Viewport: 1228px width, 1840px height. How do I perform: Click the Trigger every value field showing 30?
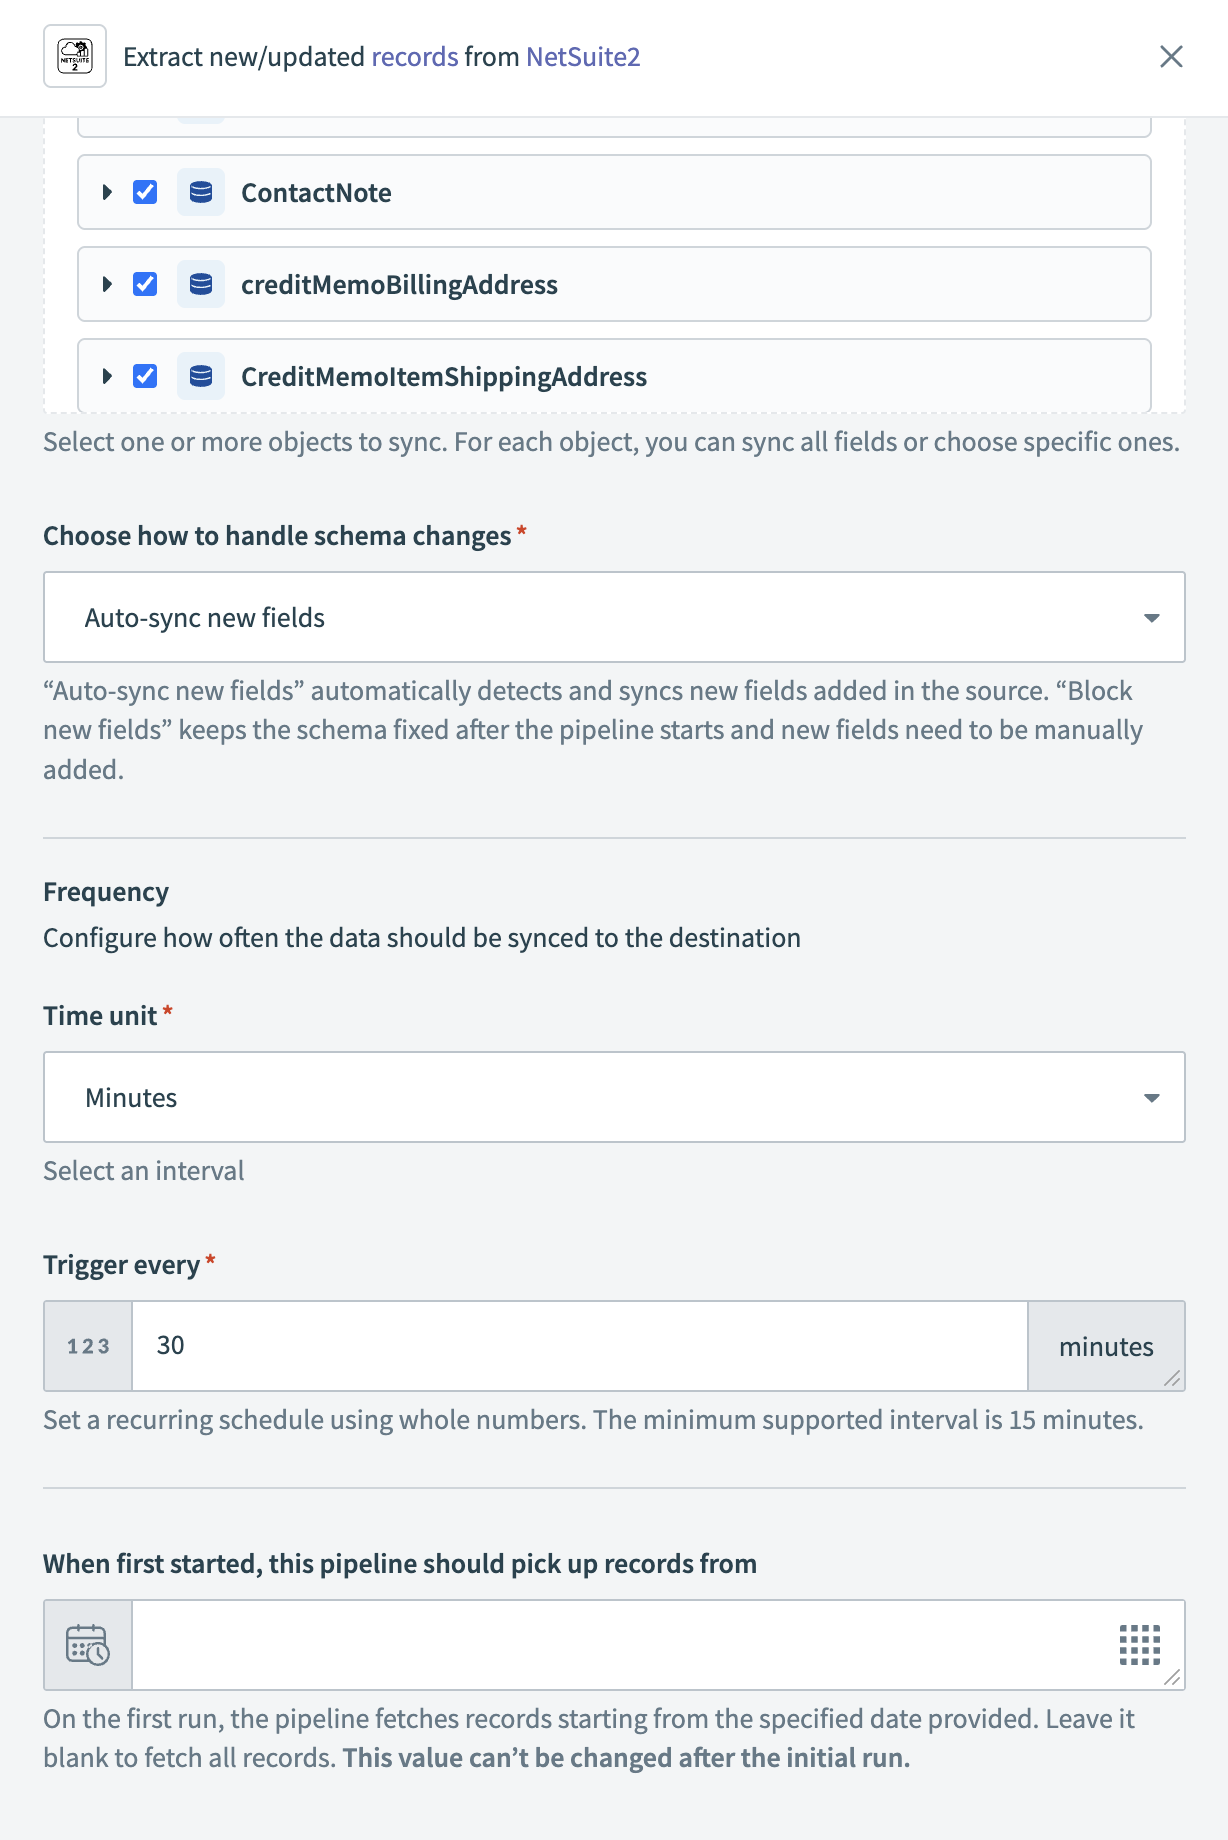[x=580, y=1346]
